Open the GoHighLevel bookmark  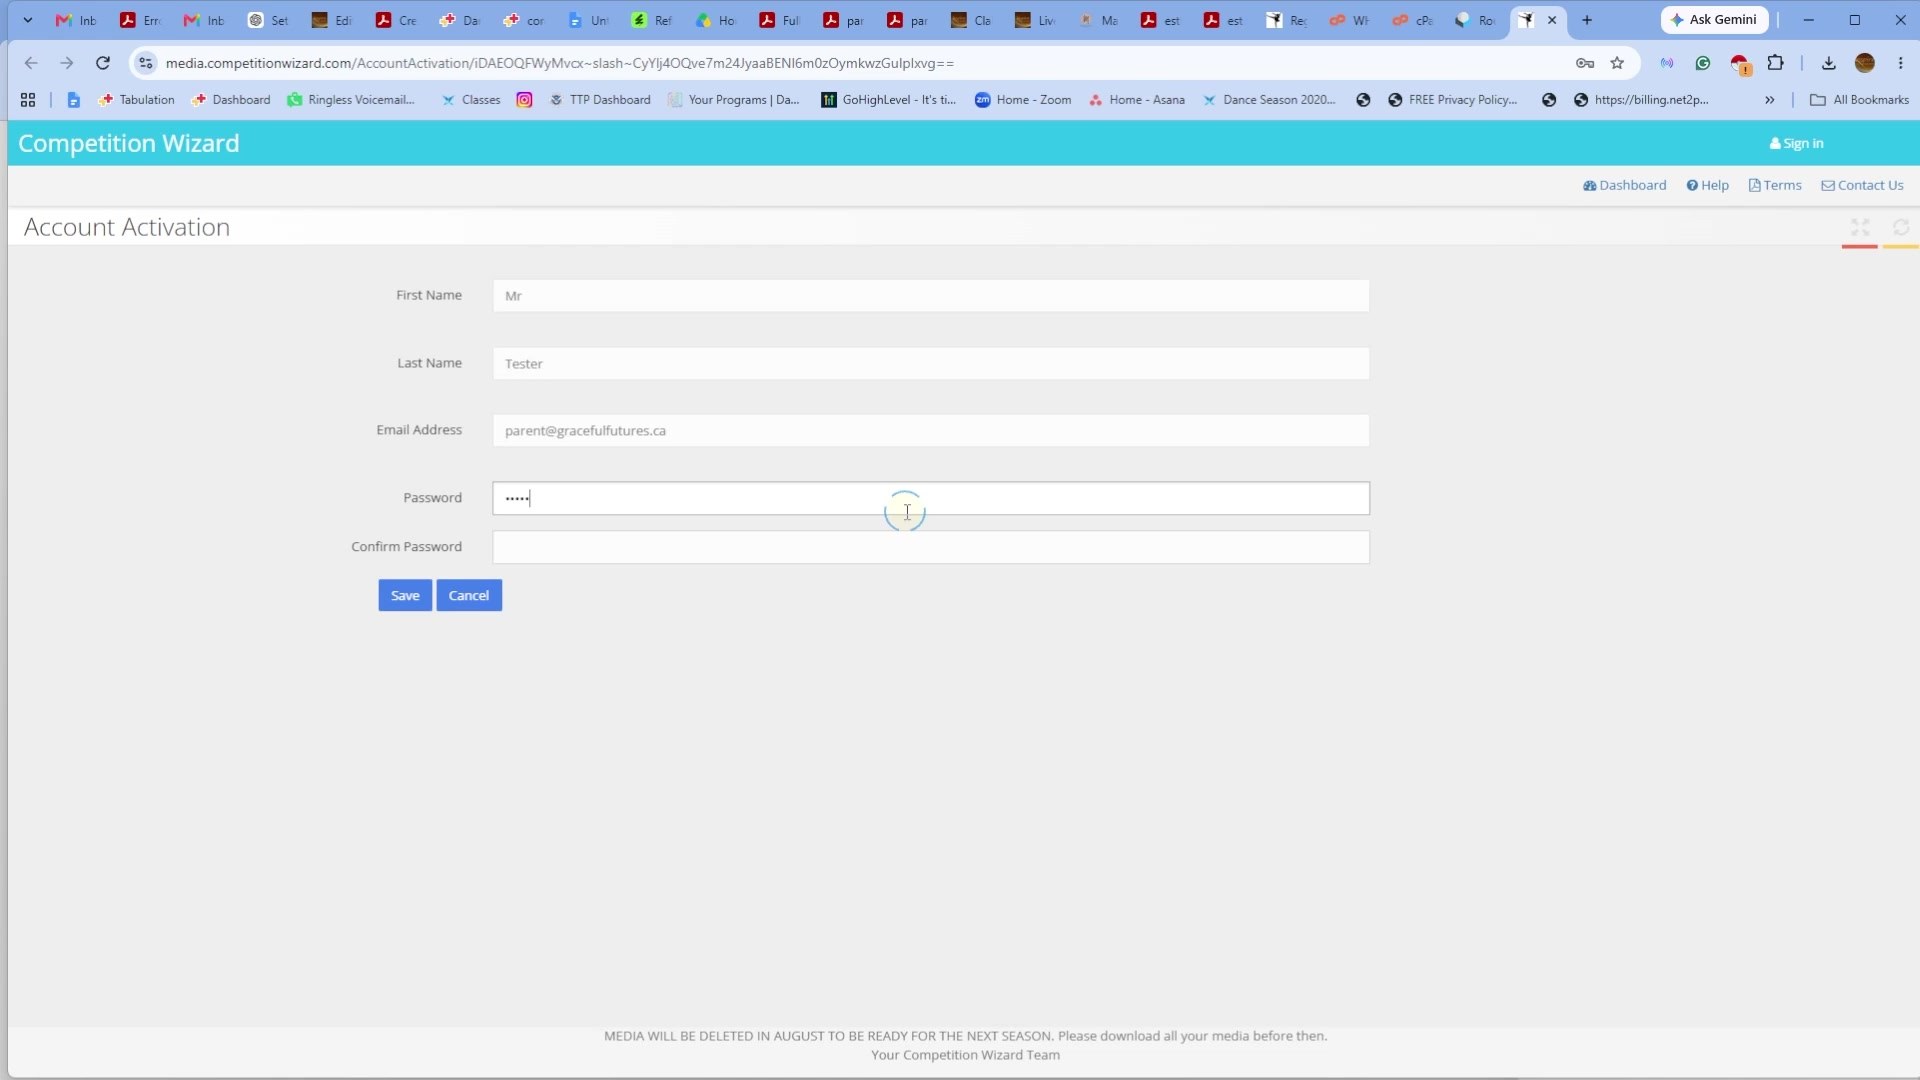pos(888,100)
